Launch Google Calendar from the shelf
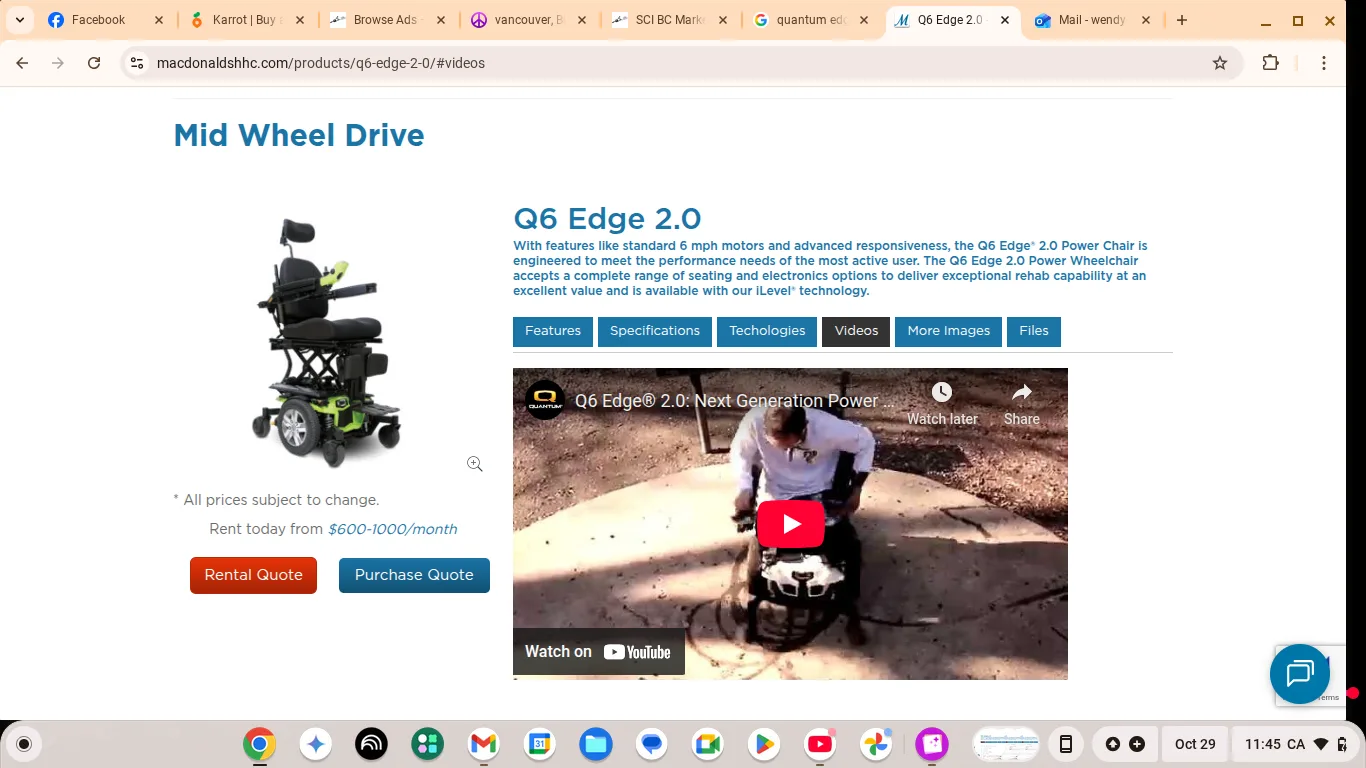The height and width of the screenshot is (768, 1366). (539, 744)
